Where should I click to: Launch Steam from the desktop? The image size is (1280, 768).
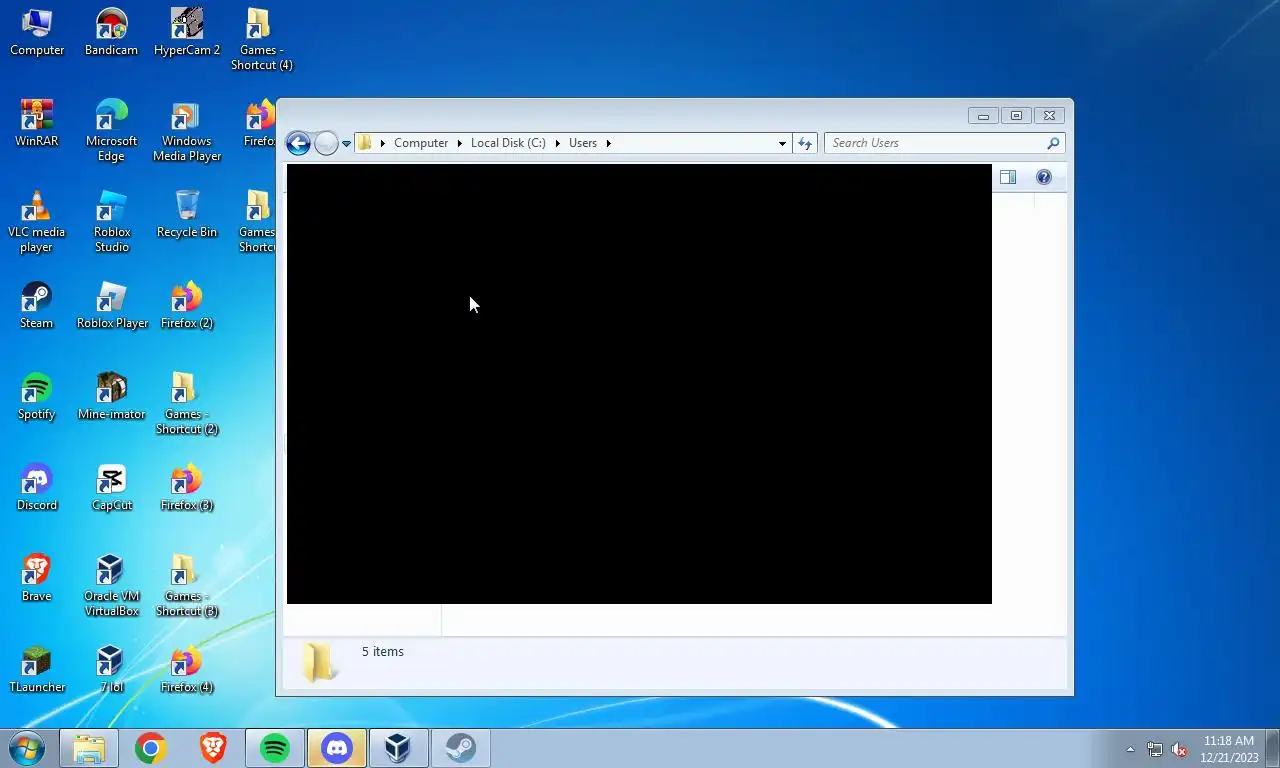coord(37,305)
